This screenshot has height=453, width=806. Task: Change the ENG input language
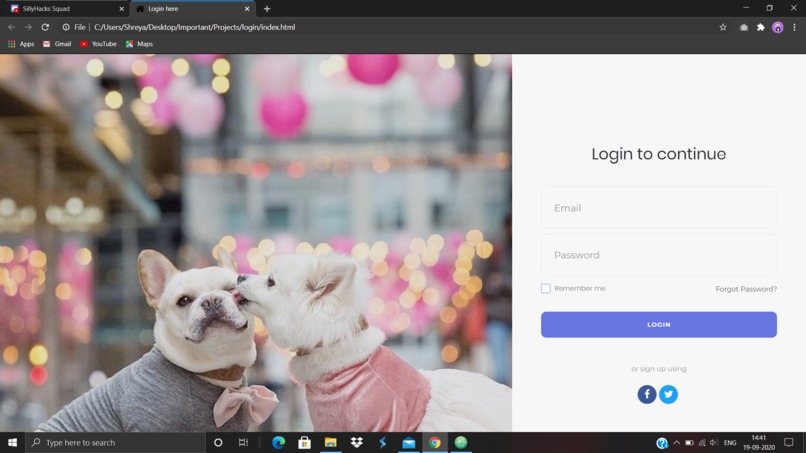pos(730,443)
